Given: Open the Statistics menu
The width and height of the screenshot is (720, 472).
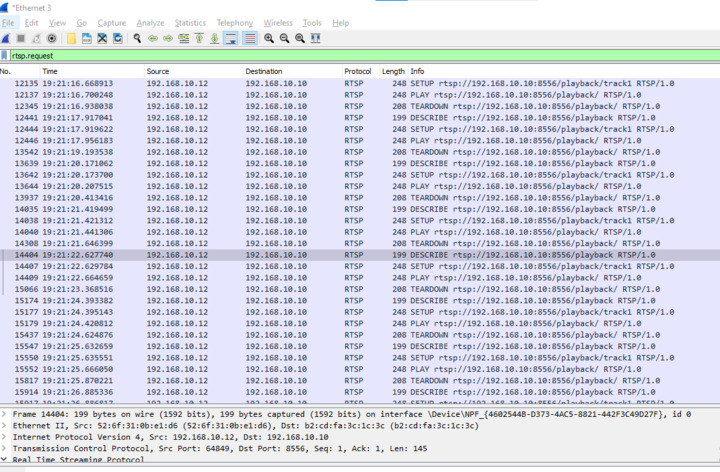Looking at the screenshot, I should (x=190, y=22).
